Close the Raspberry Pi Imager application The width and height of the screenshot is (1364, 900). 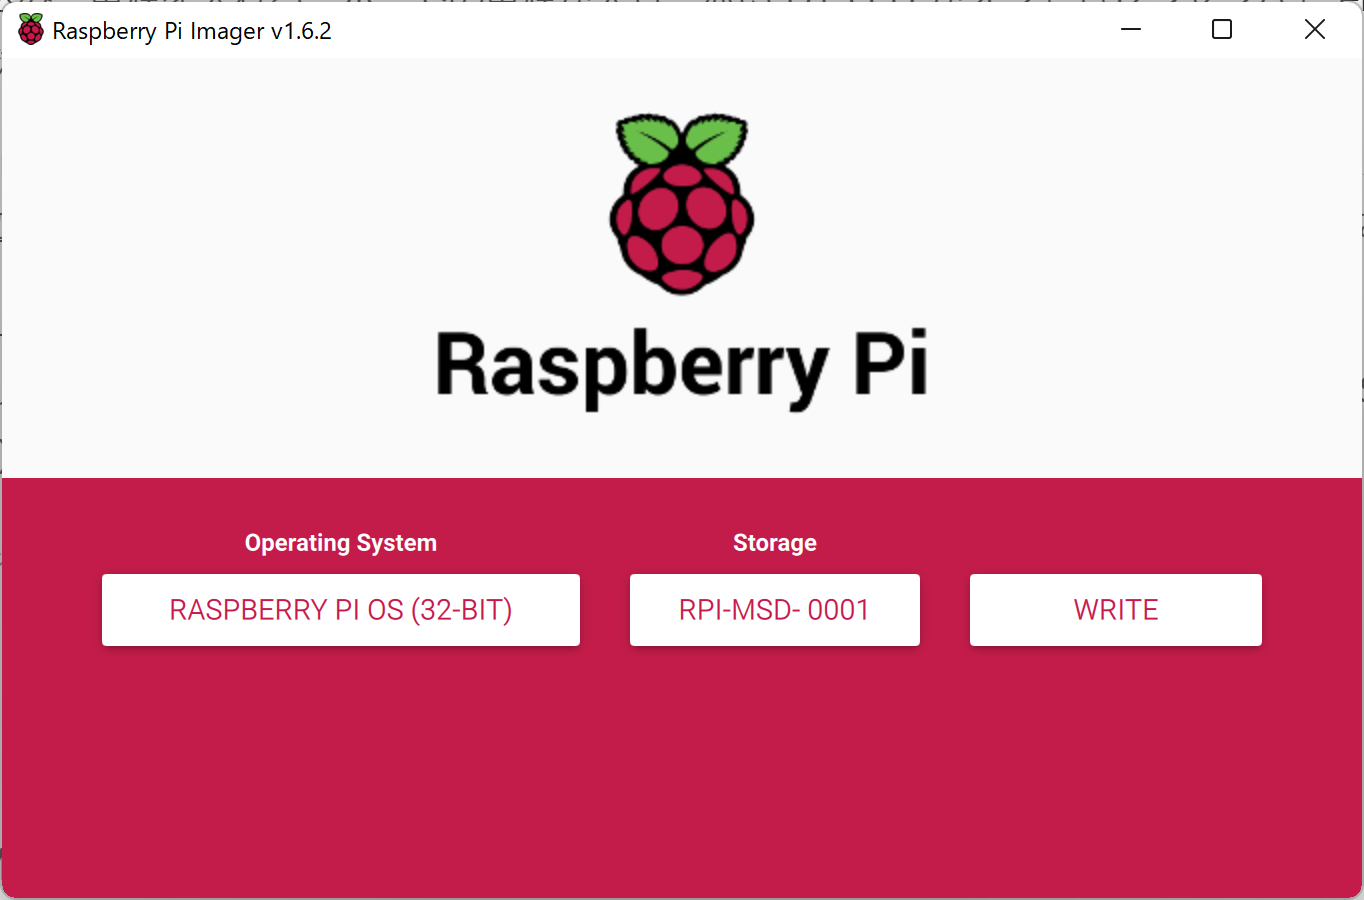pyautogui.click(x=1314, y=29)
